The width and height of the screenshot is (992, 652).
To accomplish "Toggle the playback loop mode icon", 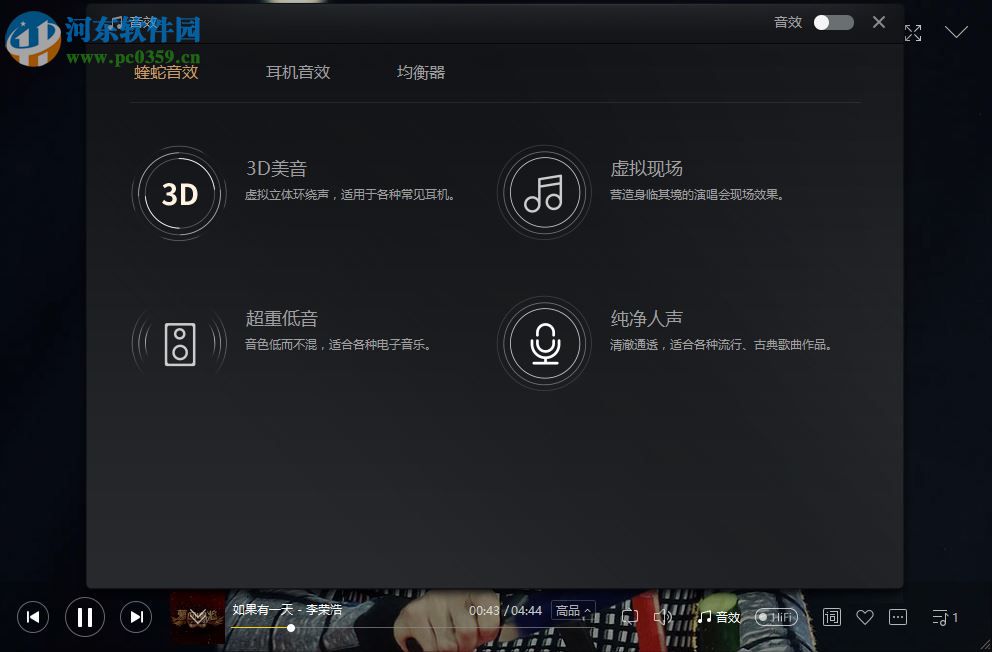I will [630, 617].
